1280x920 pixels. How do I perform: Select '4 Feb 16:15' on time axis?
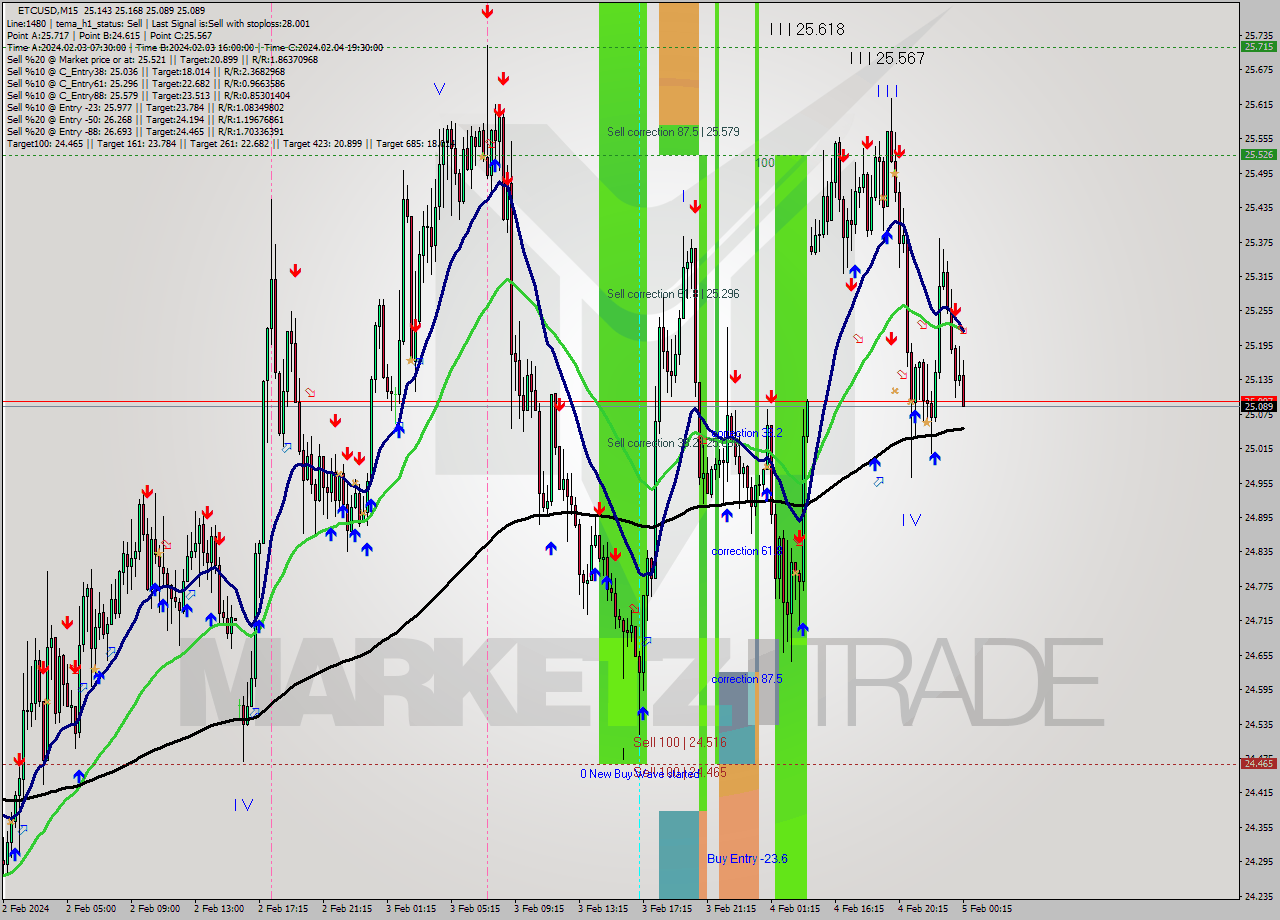(859, 909)
